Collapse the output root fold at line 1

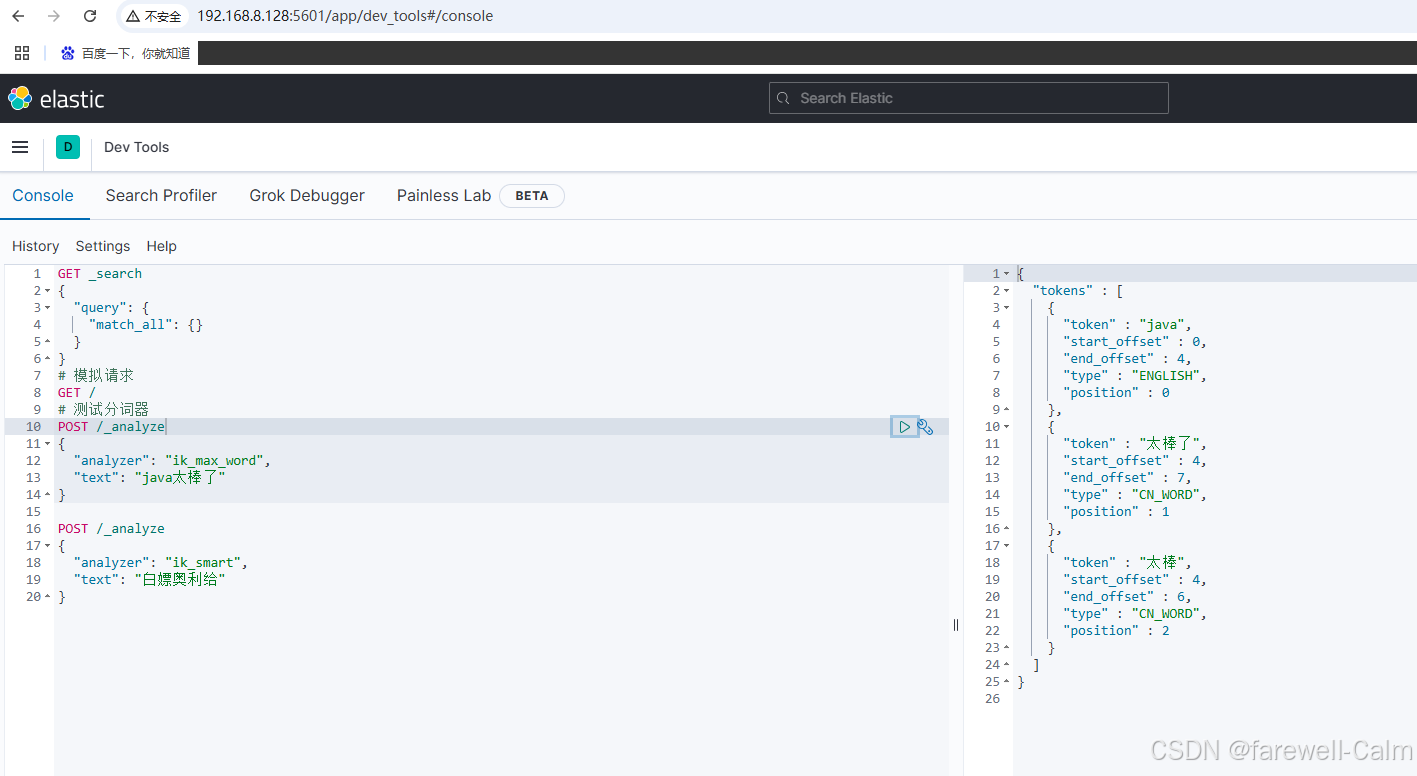1006,274
